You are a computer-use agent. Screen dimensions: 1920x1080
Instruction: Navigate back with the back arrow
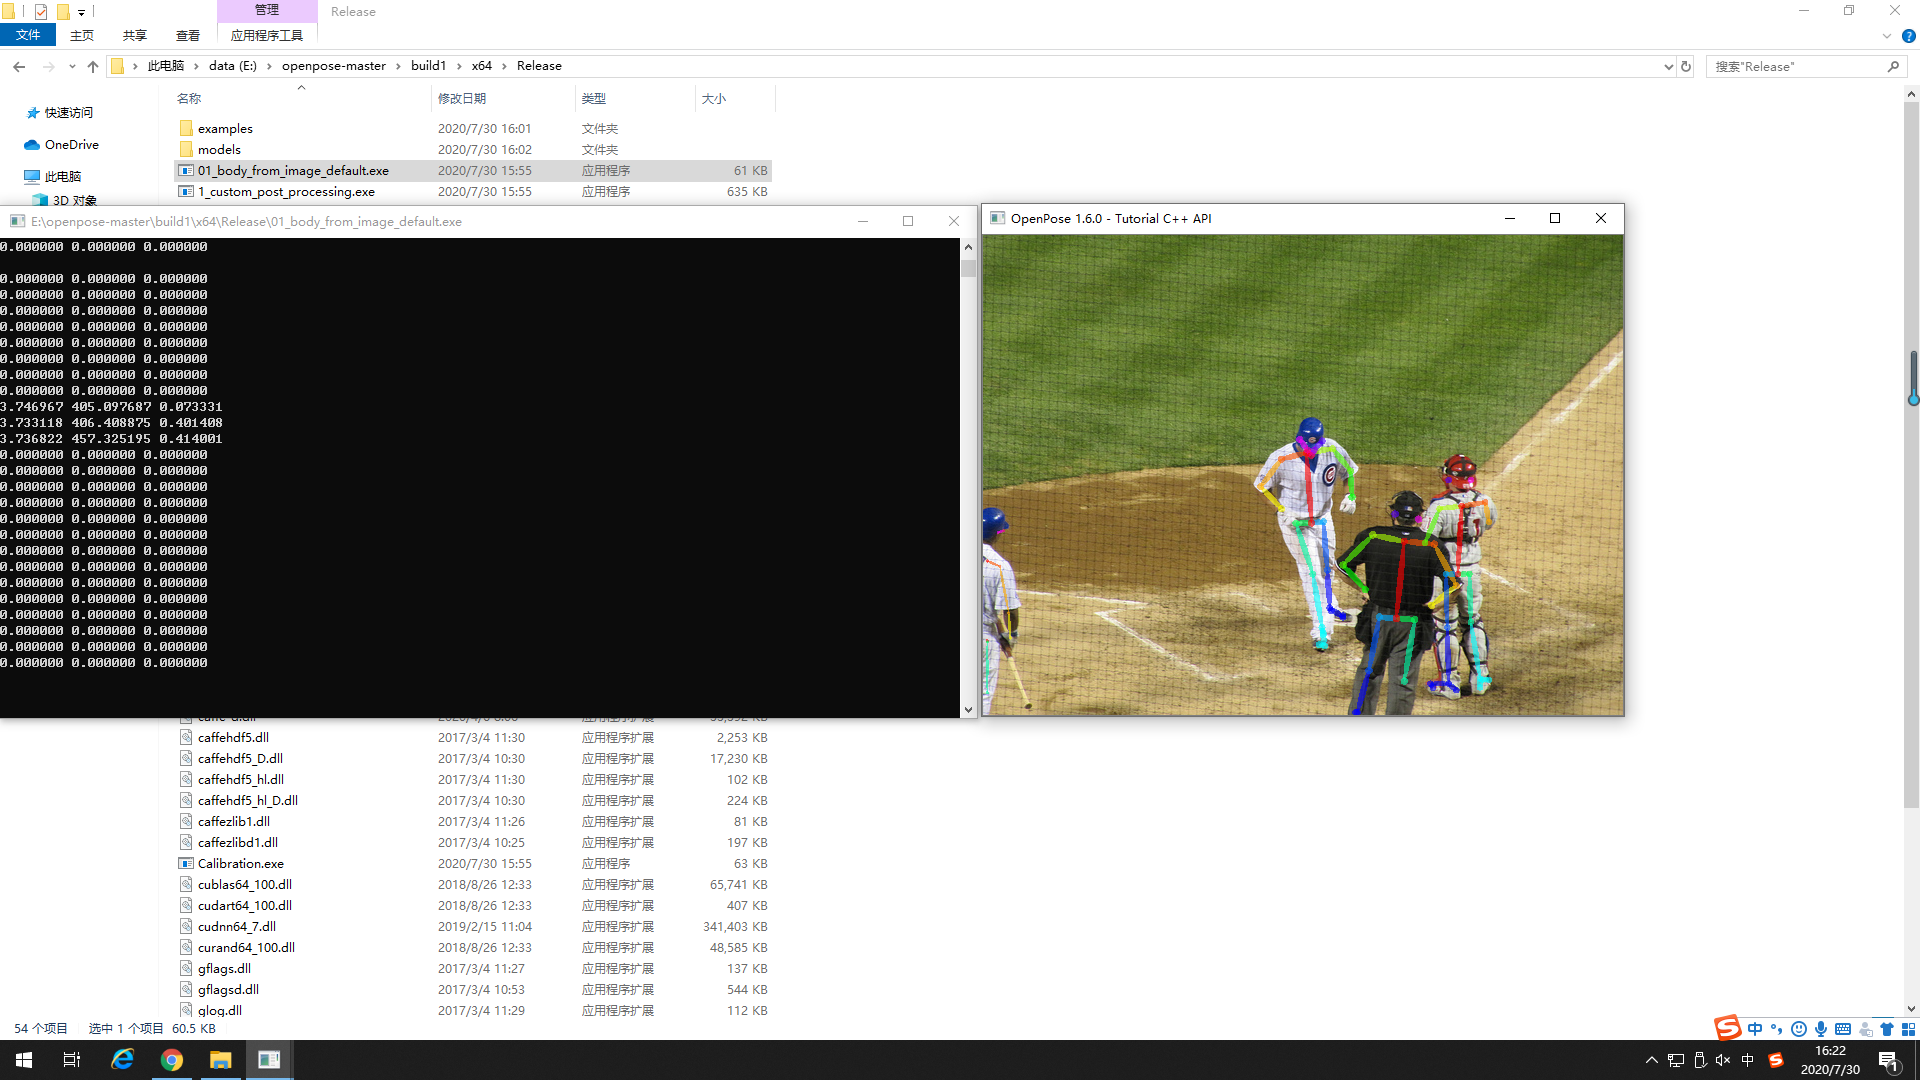point(19,66)
